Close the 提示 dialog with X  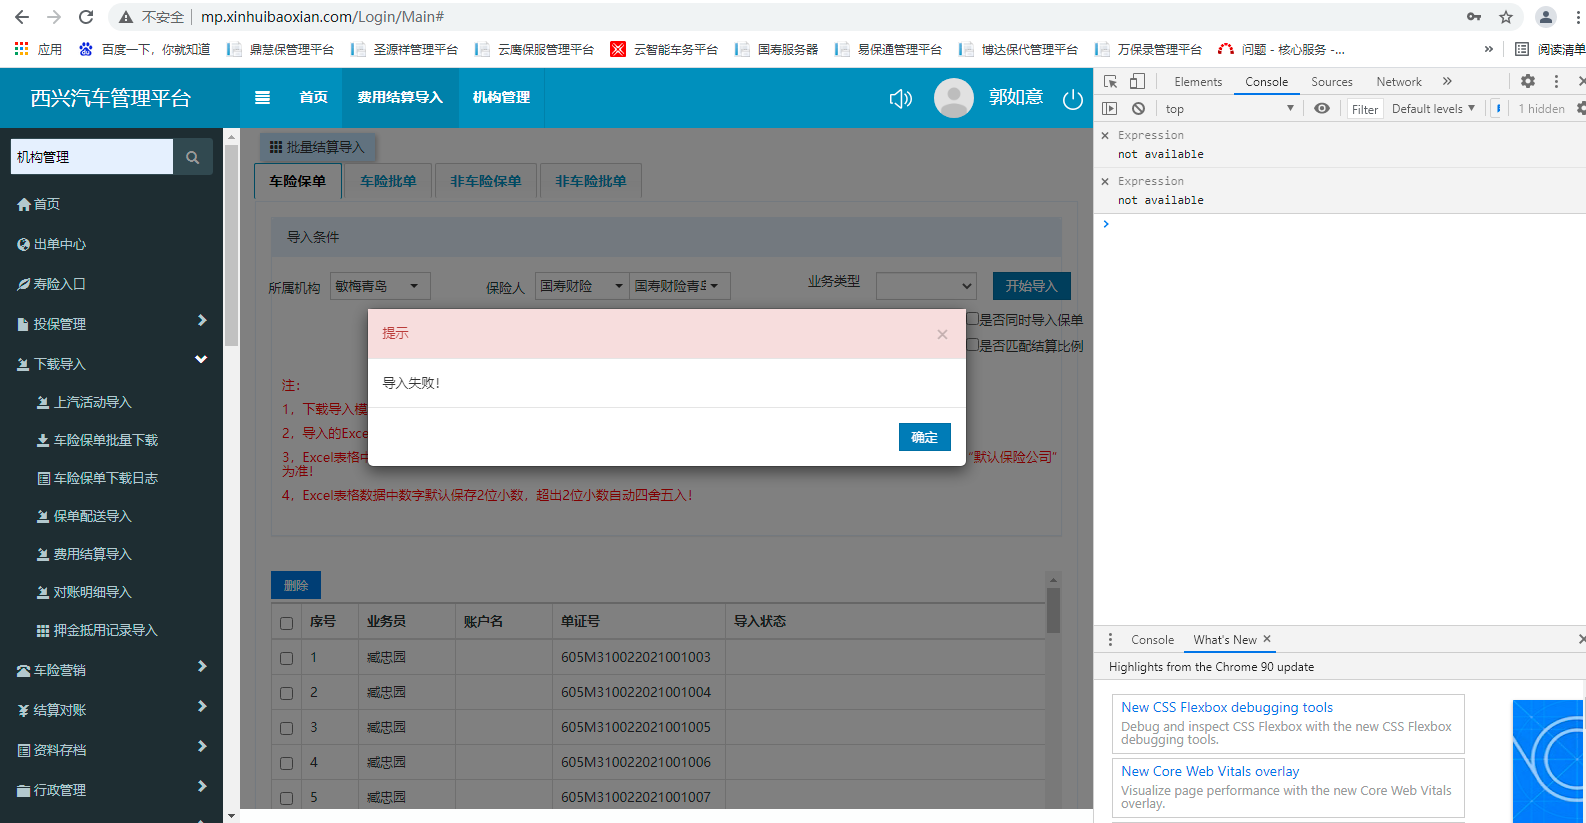tap(942, 334)
